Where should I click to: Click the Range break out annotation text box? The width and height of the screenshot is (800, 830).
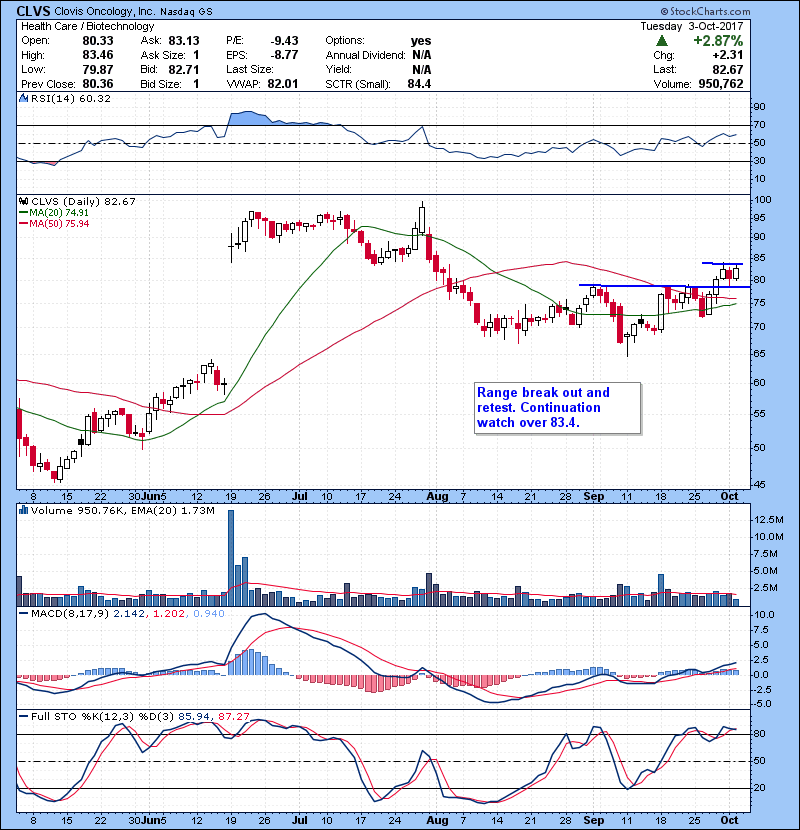(558, 408)
